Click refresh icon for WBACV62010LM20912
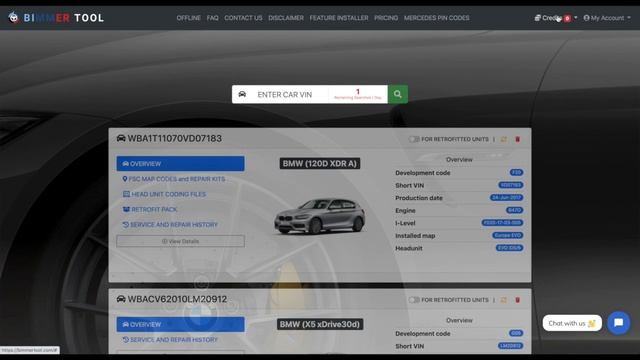The width and height of the screenshot is (640, 360). 504,300
